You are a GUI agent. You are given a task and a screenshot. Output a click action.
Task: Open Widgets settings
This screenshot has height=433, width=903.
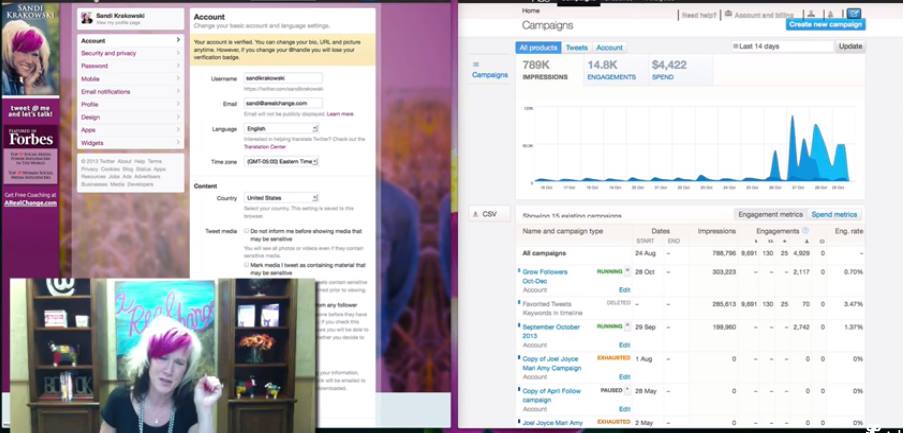tap(131, 143)
